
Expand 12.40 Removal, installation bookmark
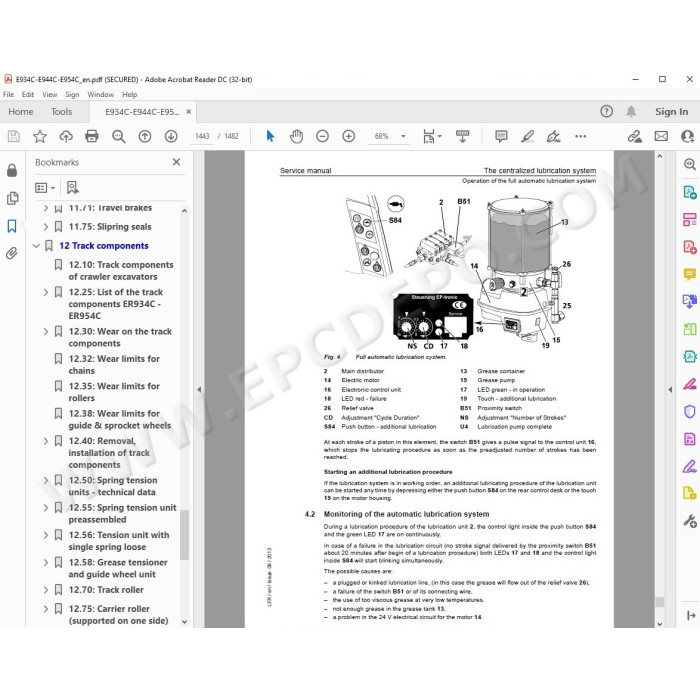point(46,441)
